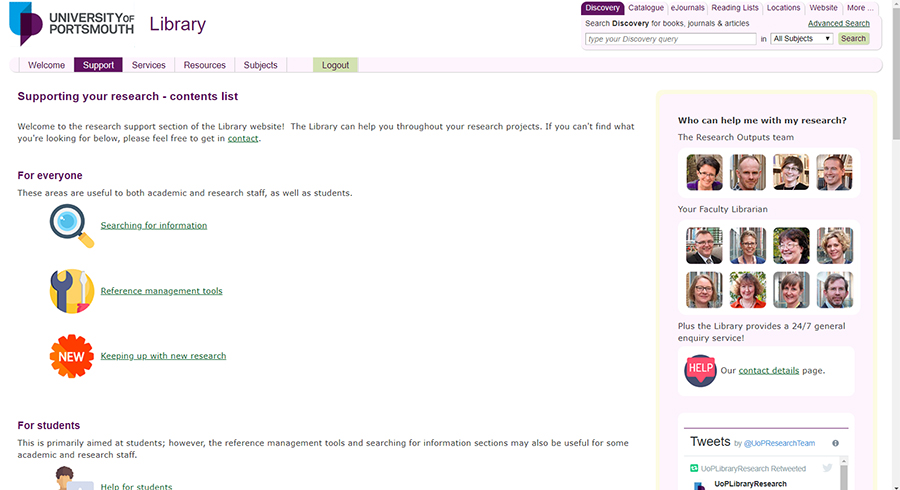Open the Services menu item
Screen dimensions: 900x490
coord(148,65)
